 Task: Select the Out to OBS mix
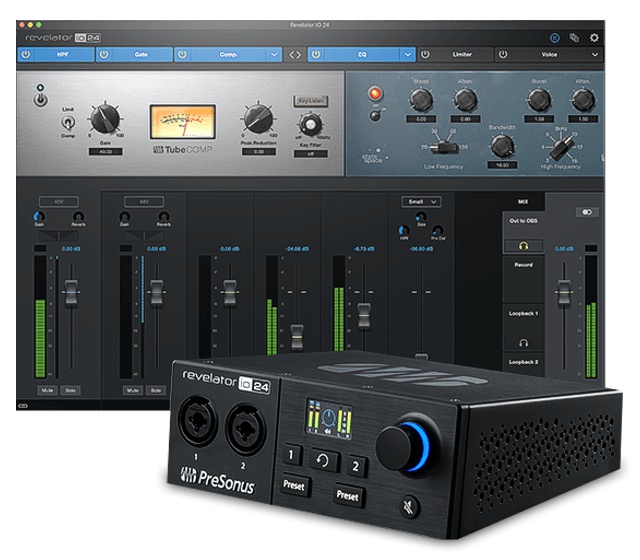pyautogui.click(x=523, y=221)
